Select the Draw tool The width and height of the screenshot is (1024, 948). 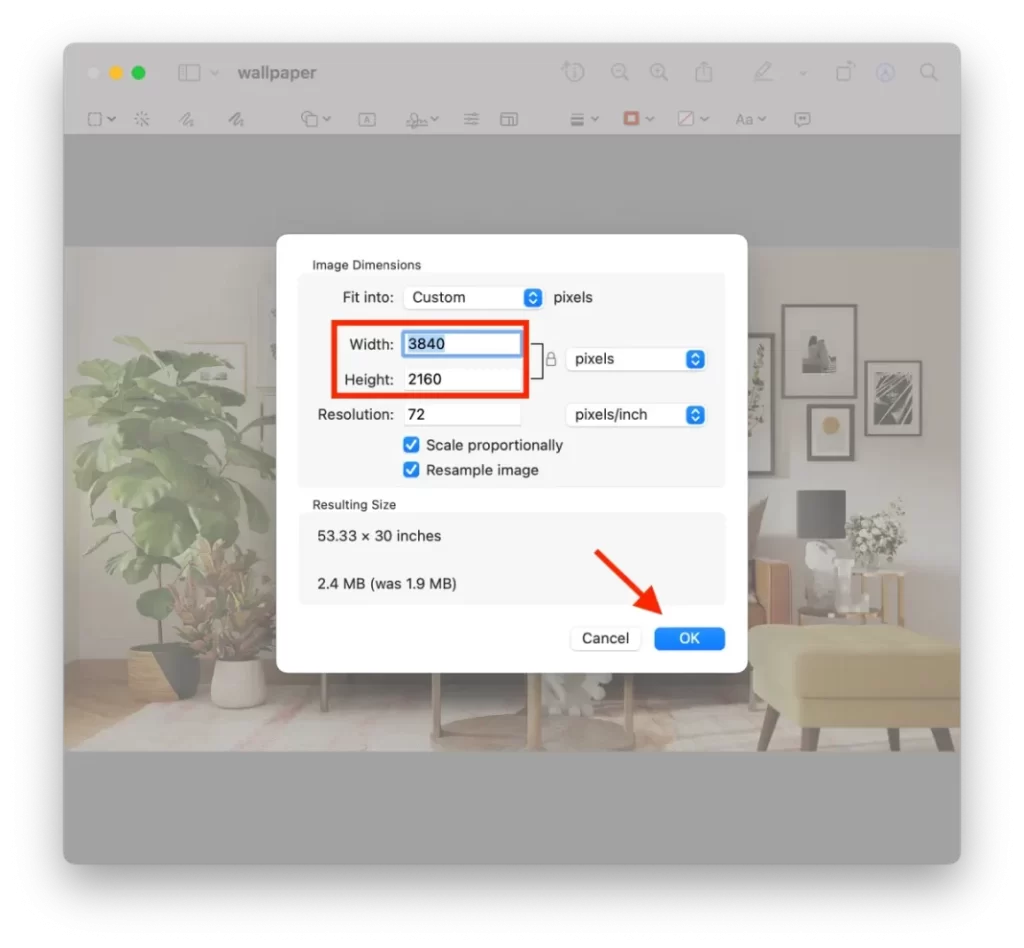point(236,119)
